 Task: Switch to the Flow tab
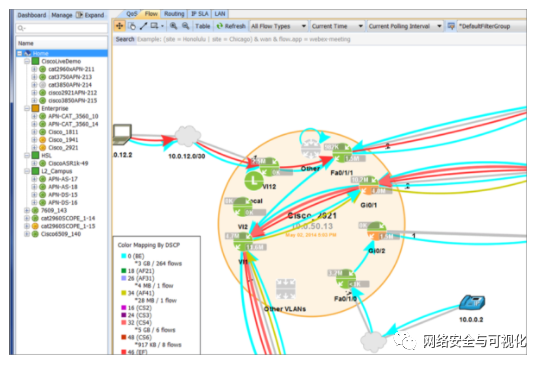point(151,14)
